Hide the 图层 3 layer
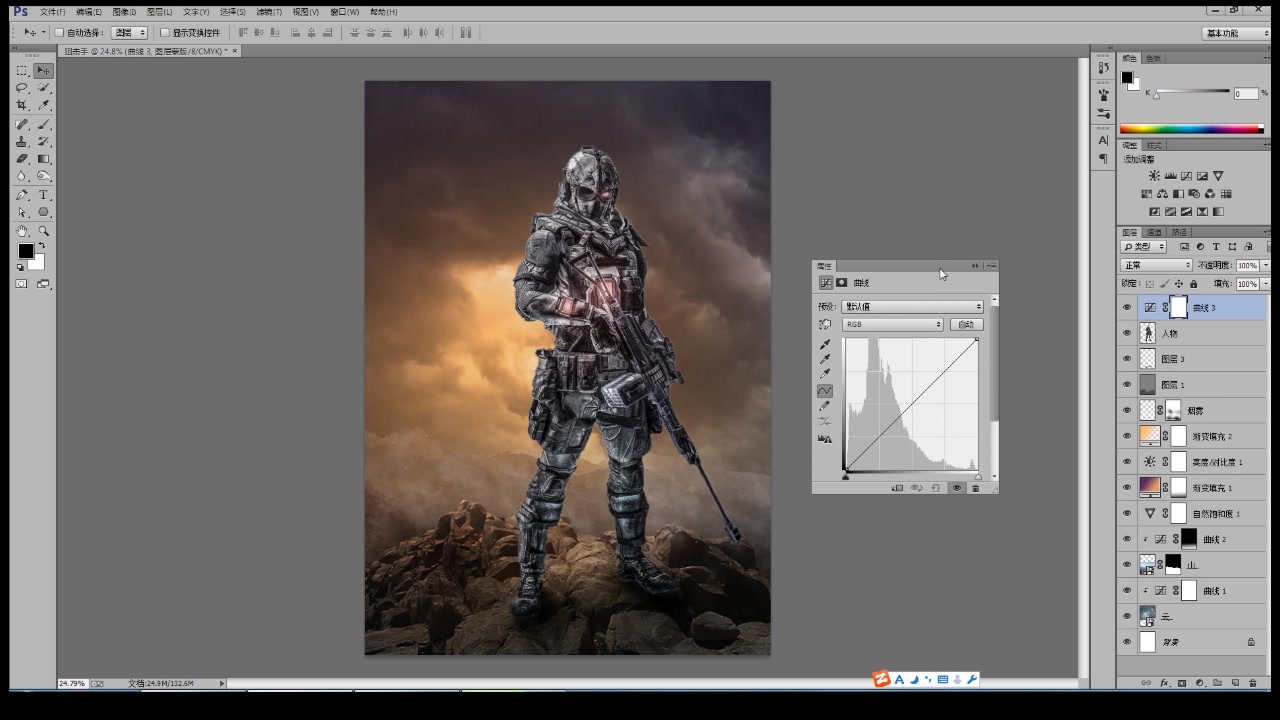Screen dimensions: 1280x720 click(x=1127, y=359)
